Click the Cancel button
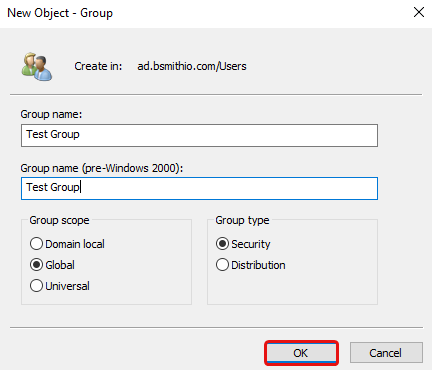Screen dimensions: 432x370 pyautogui.click(x=386, y=353)
